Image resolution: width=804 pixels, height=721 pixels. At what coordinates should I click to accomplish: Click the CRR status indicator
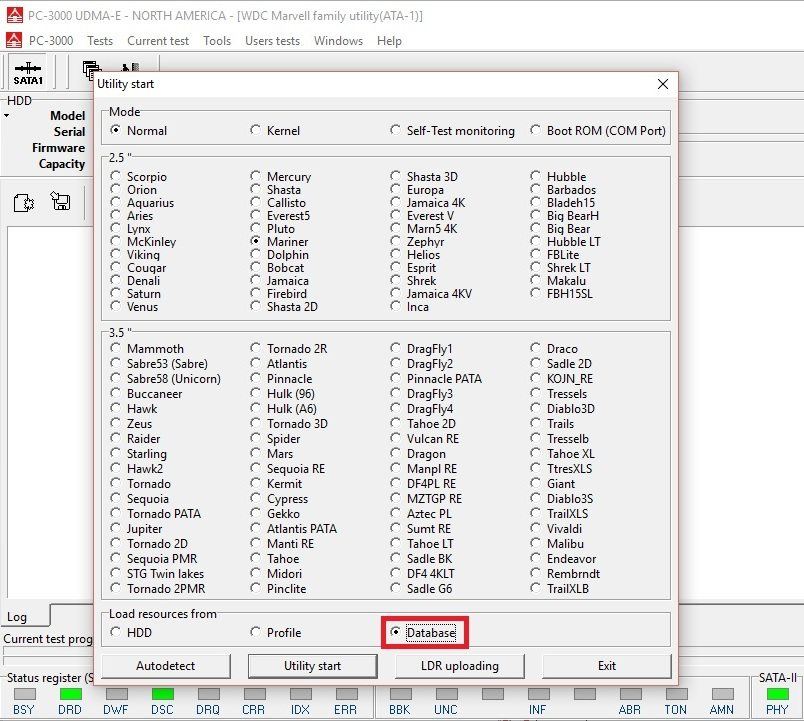pyautogui.click(x=254, y=694)
